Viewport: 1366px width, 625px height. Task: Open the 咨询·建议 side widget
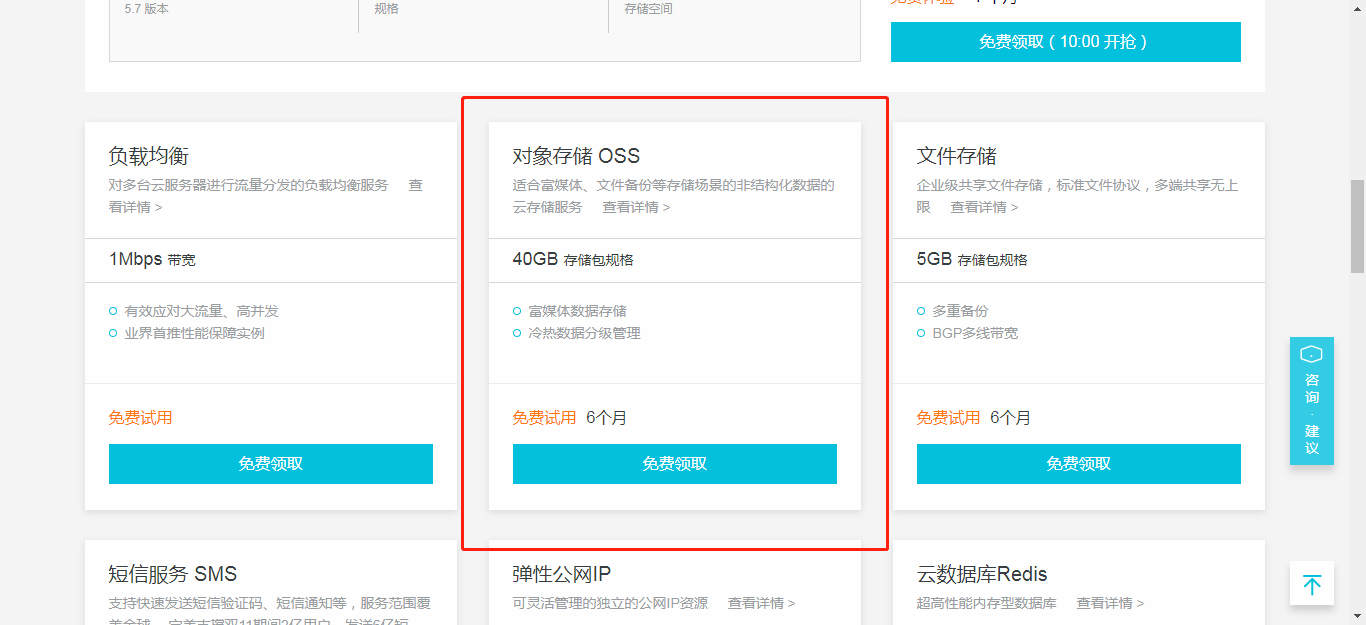coord(1312,401)
